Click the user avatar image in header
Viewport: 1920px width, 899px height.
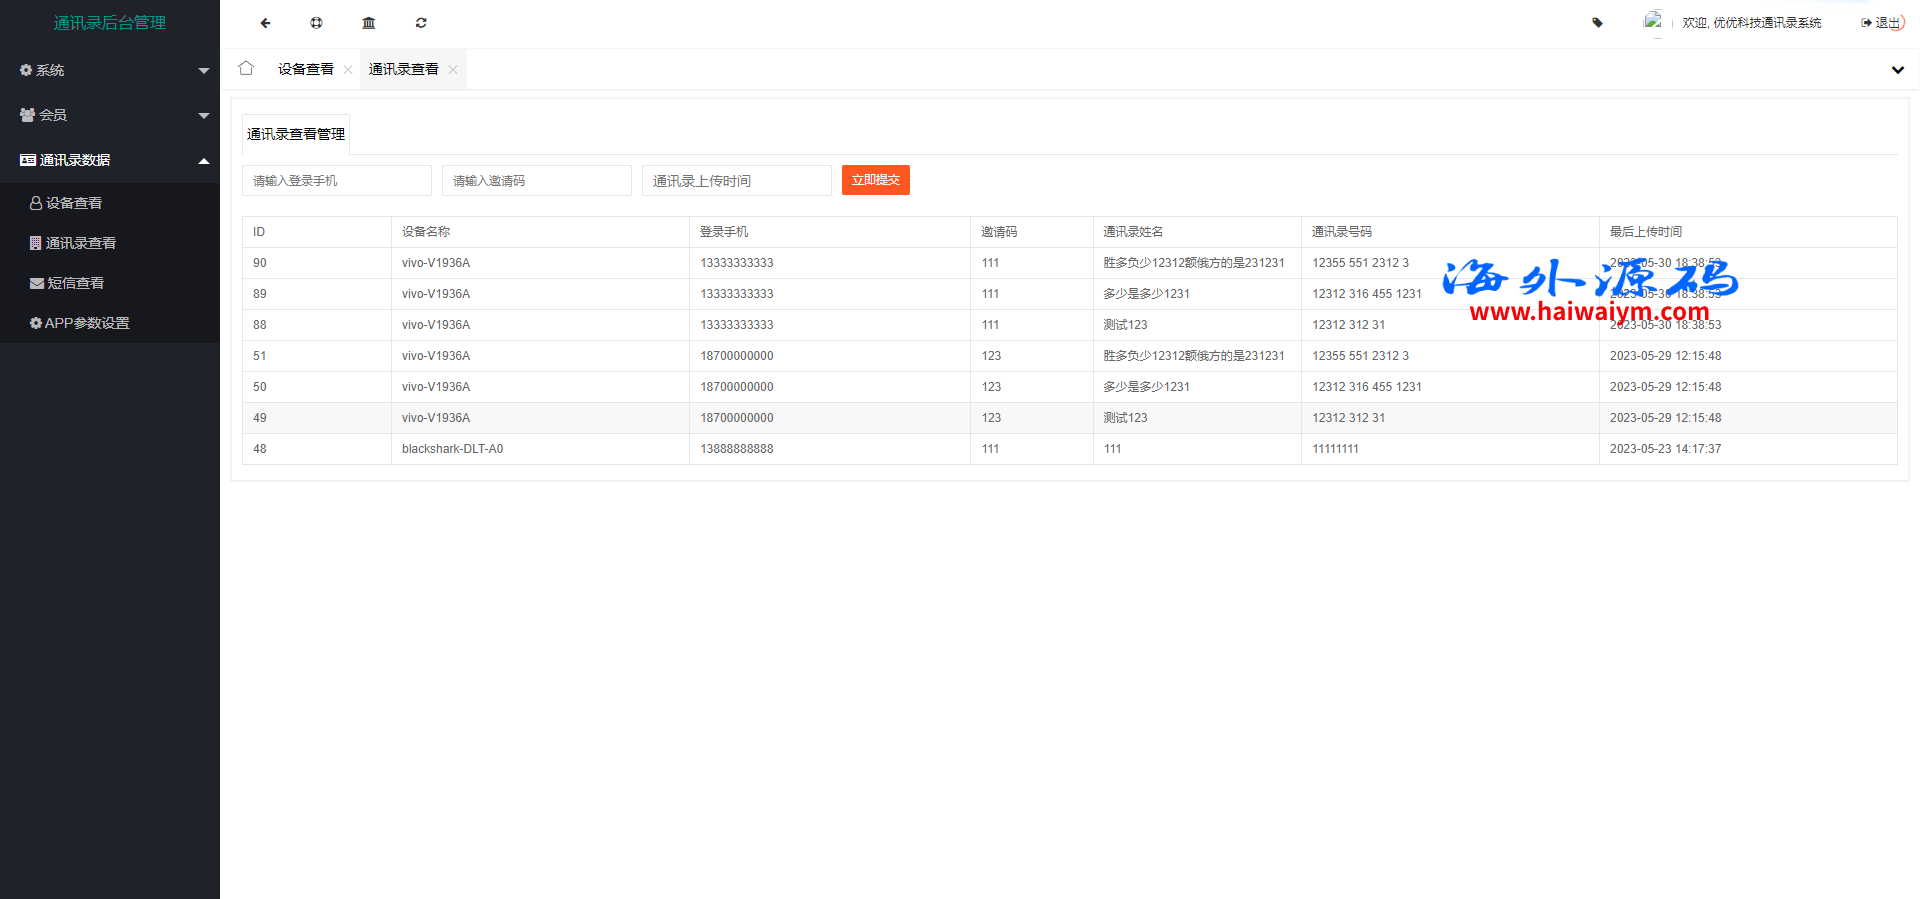[x=1652, y=21]
